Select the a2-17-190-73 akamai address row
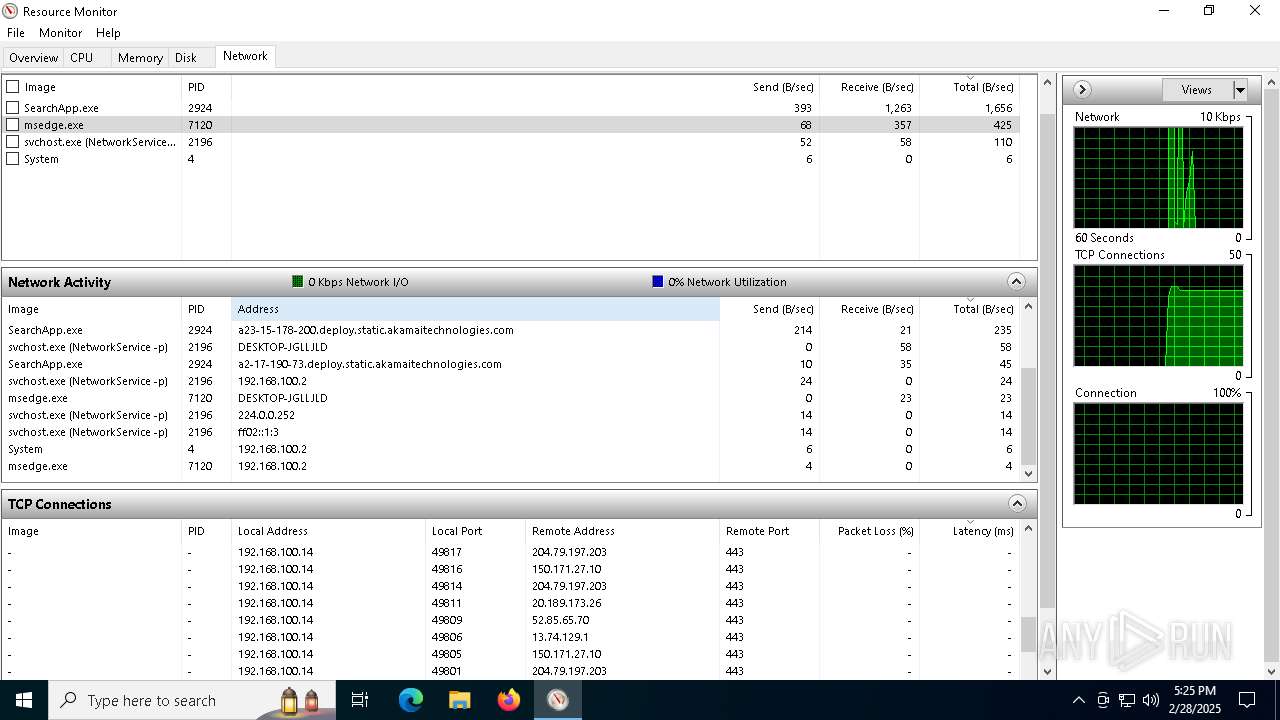Screen dimensions: 1280x720 (x=511, y=364)
